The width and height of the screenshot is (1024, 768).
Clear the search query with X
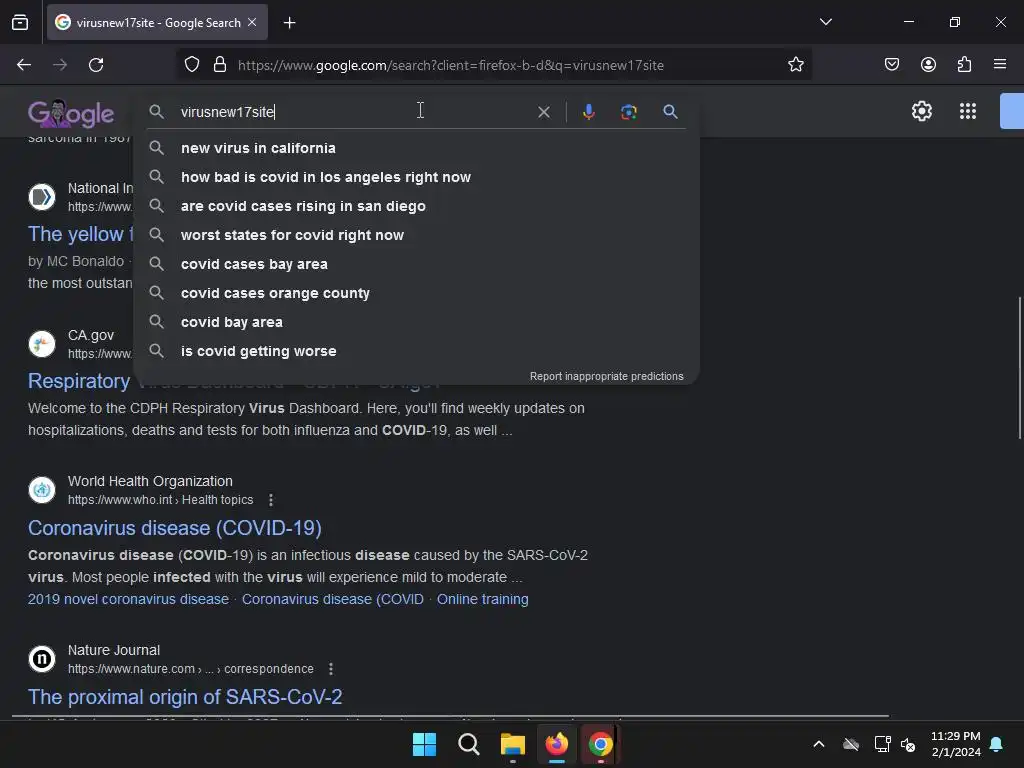543,112
